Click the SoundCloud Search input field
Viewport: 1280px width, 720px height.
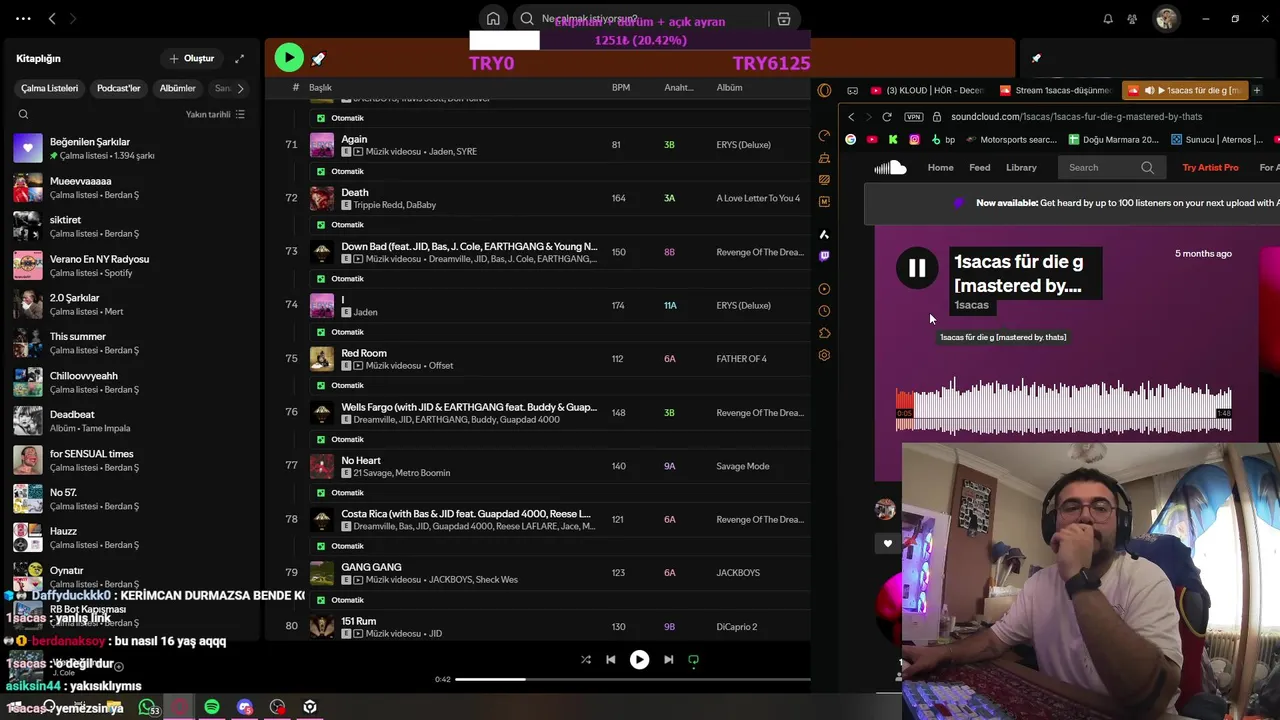[1110, 168]
